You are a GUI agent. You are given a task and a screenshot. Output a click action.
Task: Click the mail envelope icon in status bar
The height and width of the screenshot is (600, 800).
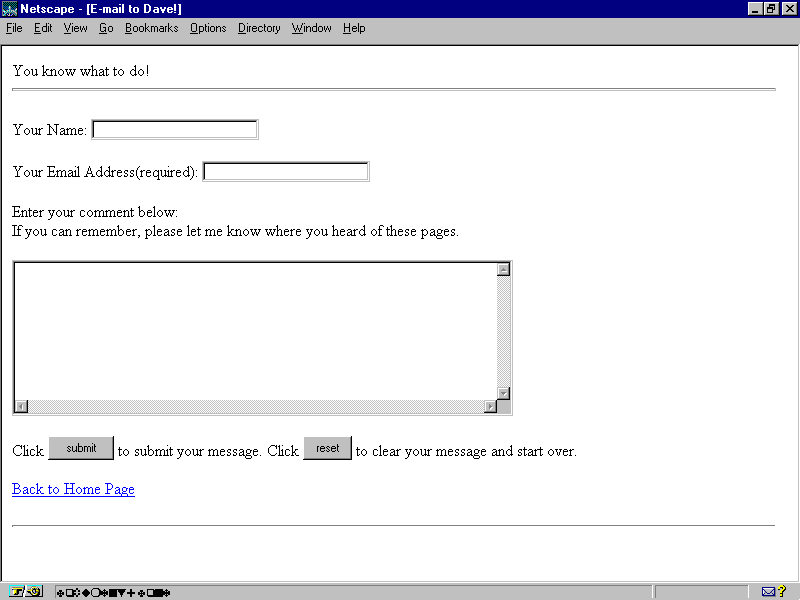tap(769, 592)
